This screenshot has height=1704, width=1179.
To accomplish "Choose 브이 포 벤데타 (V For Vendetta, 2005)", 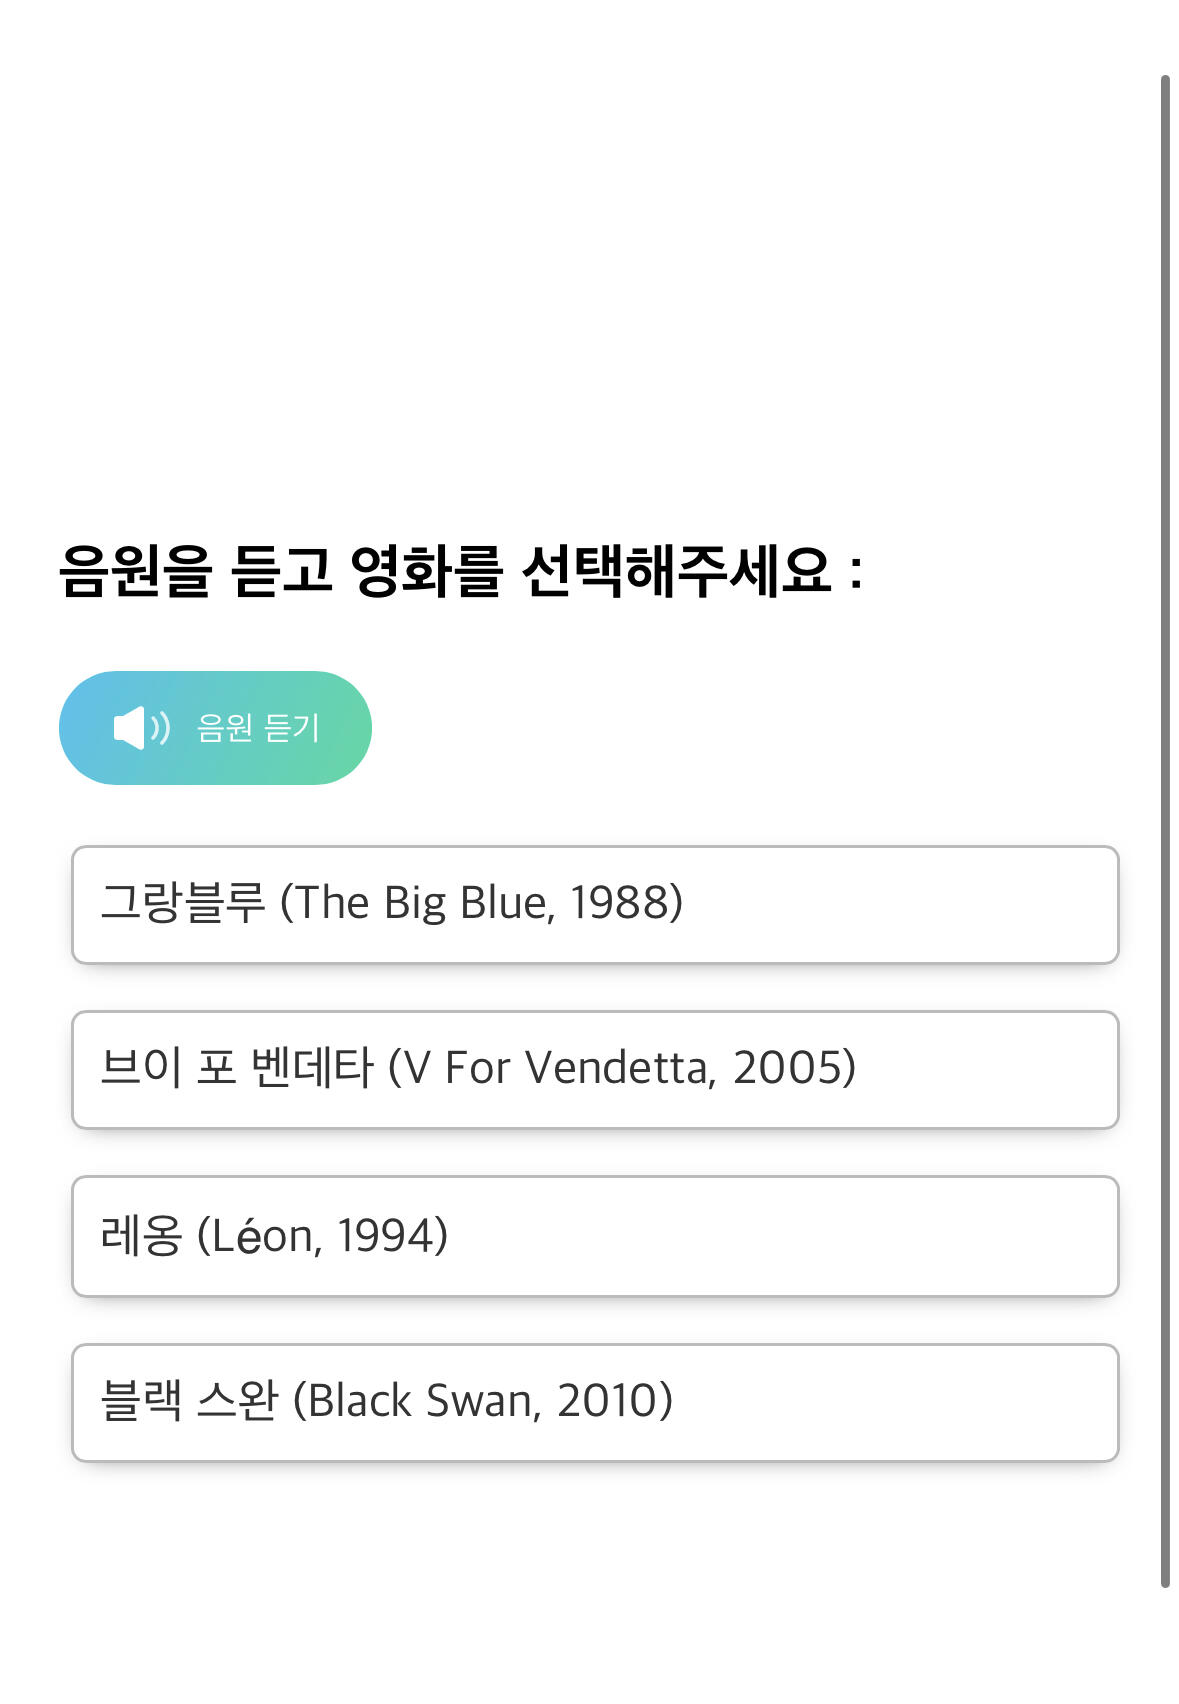I will (x=594, y=1069).
